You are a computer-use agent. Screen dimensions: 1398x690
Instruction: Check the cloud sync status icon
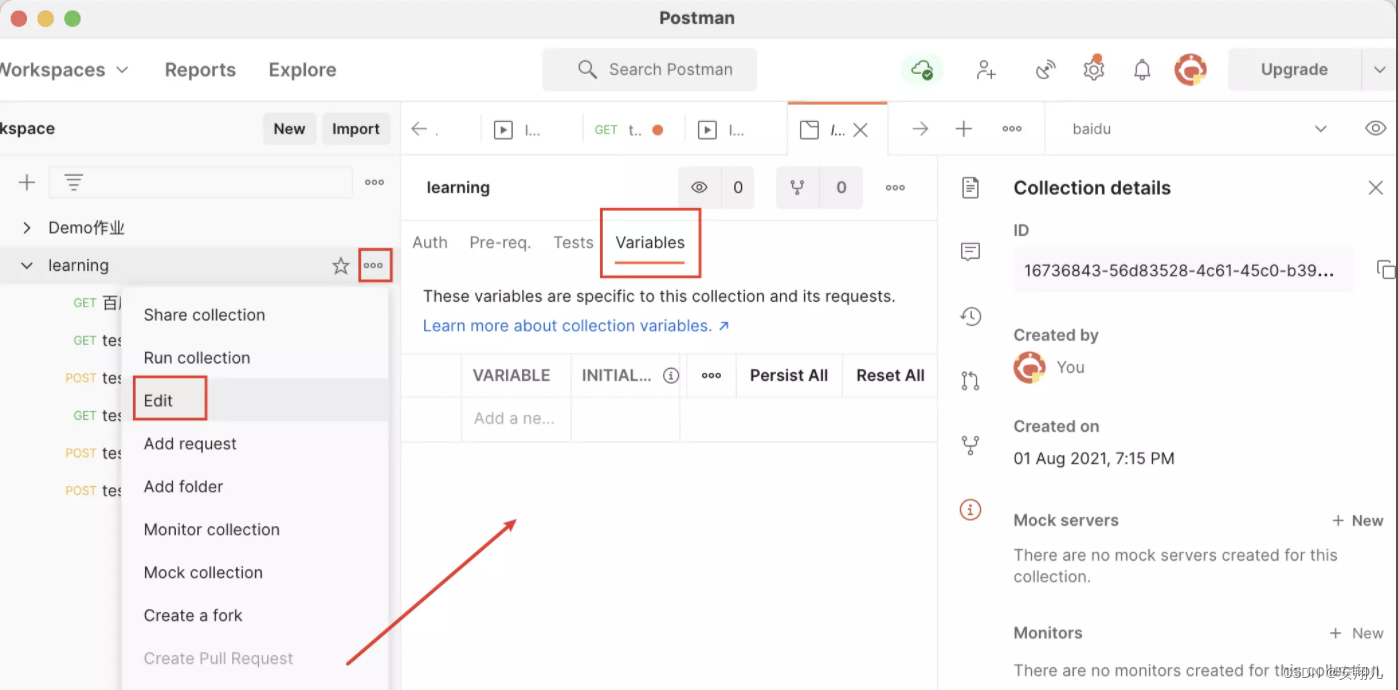pos(921,70)
